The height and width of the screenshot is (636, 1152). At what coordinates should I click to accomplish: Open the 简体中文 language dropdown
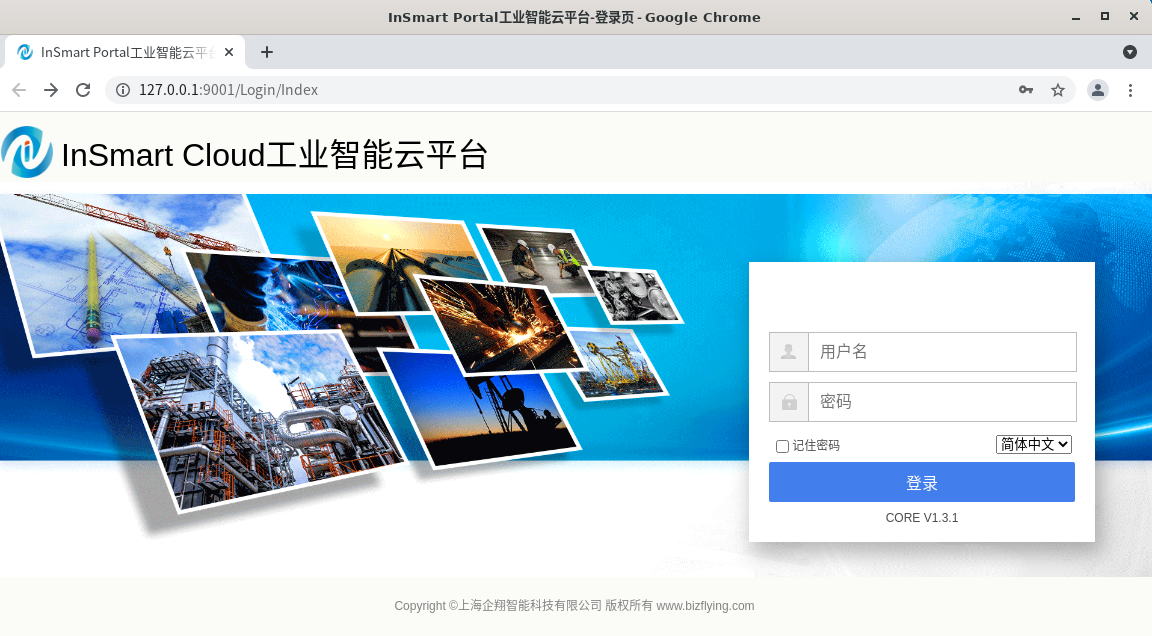(1034, 444)
